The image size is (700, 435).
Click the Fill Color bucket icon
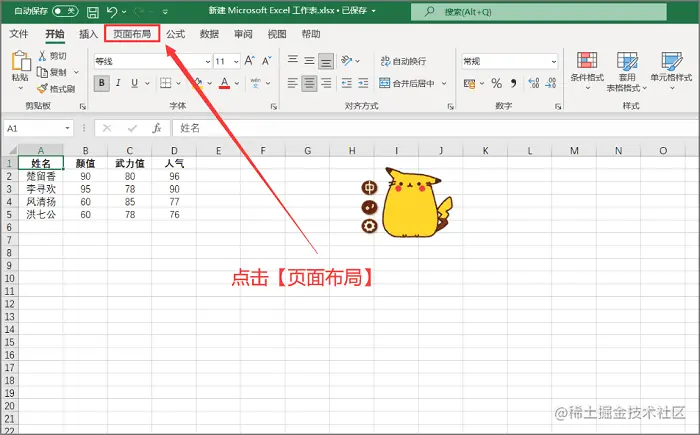coord(197,83)
